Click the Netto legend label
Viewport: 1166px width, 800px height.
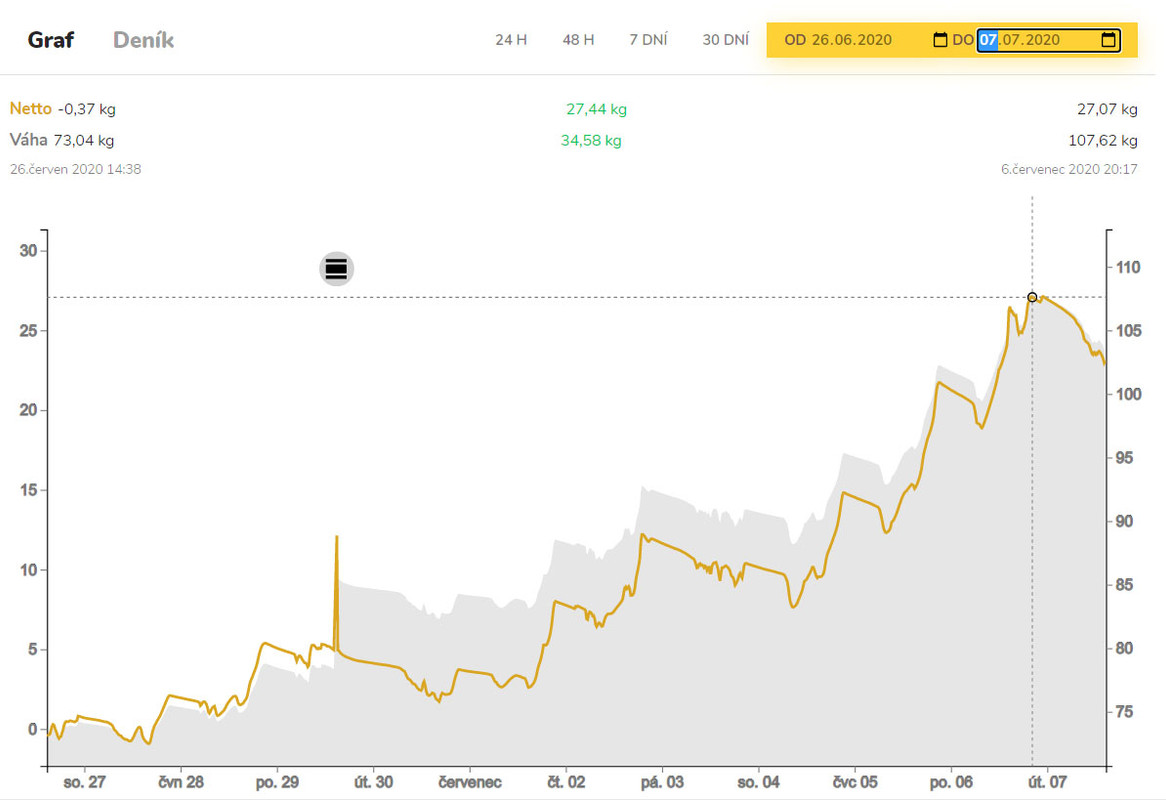point(30,109)
